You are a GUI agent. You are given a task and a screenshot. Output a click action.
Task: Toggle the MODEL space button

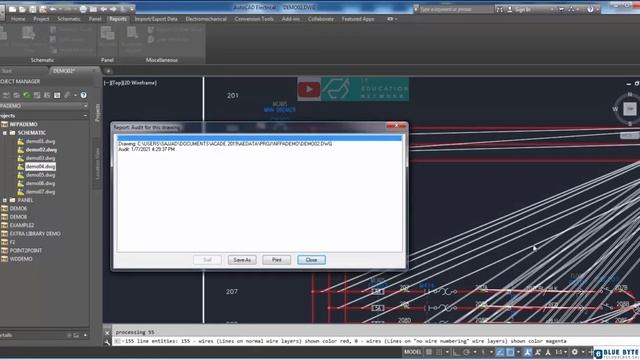pyautogui.click(x=413, y=352)
